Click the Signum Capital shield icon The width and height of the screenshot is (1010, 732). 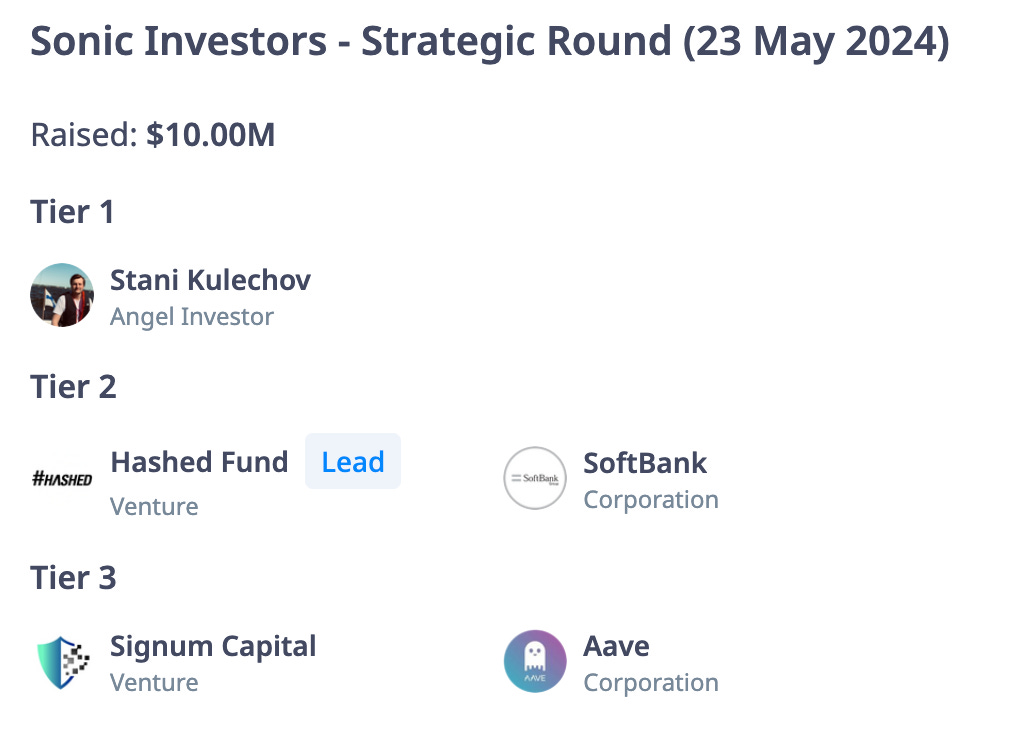pyautogui.click(x=62, y=662)
